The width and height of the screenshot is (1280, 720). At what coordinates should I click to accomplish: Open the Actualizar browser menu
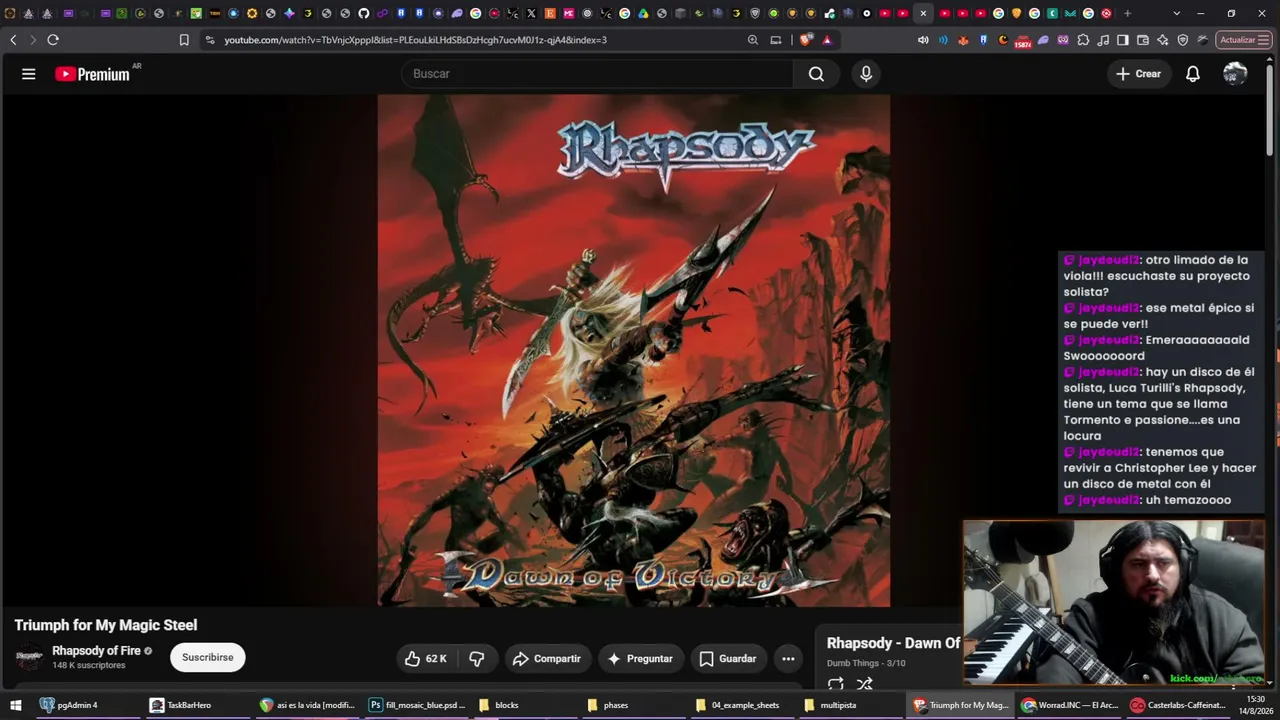click(1243, 40)
